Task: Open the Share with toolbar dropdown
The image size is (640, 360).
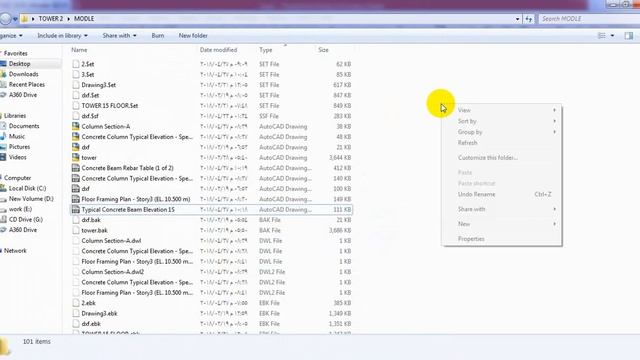Action: [119, 36]
